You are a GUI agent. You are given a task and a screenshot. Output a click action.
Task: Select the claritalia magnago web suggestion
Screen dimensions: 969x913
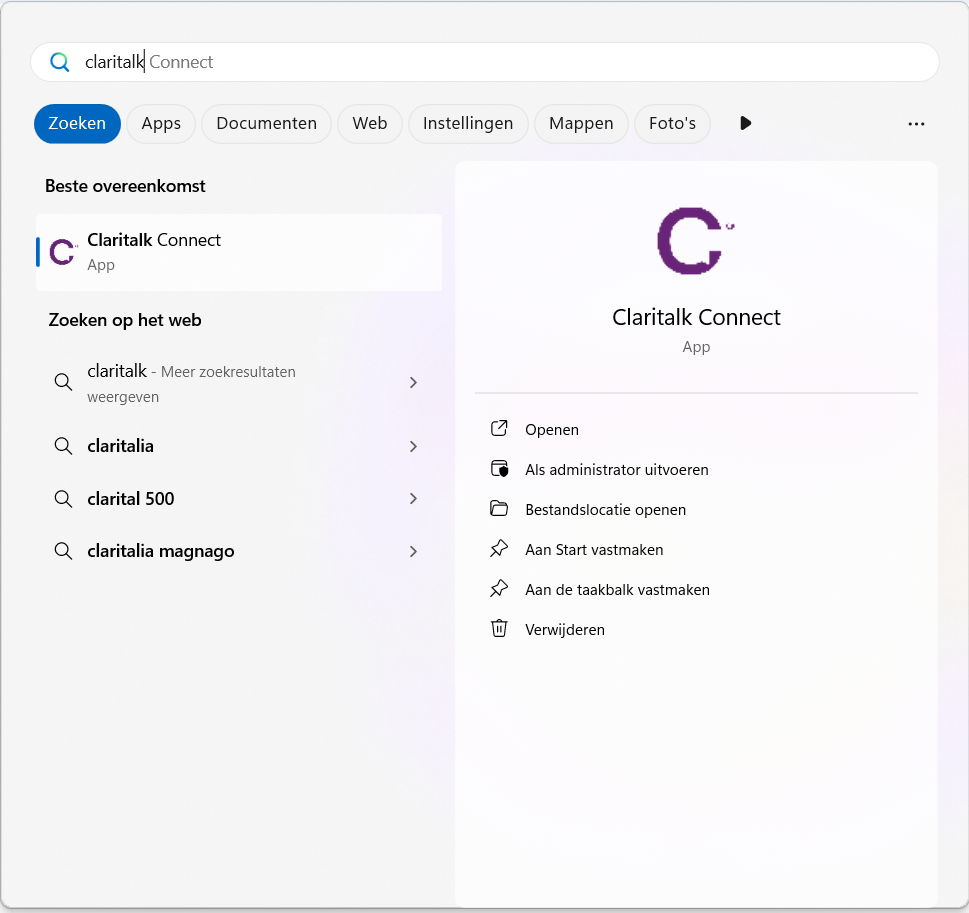pyautogui.click(x=239, y=551)
